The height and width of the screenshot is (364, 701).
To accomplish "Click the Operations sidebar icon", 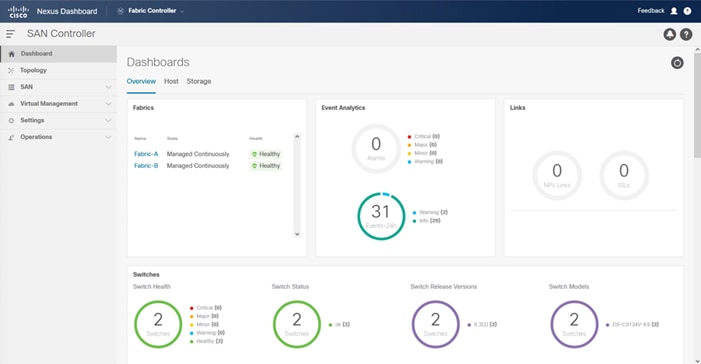I will (11, 137).
